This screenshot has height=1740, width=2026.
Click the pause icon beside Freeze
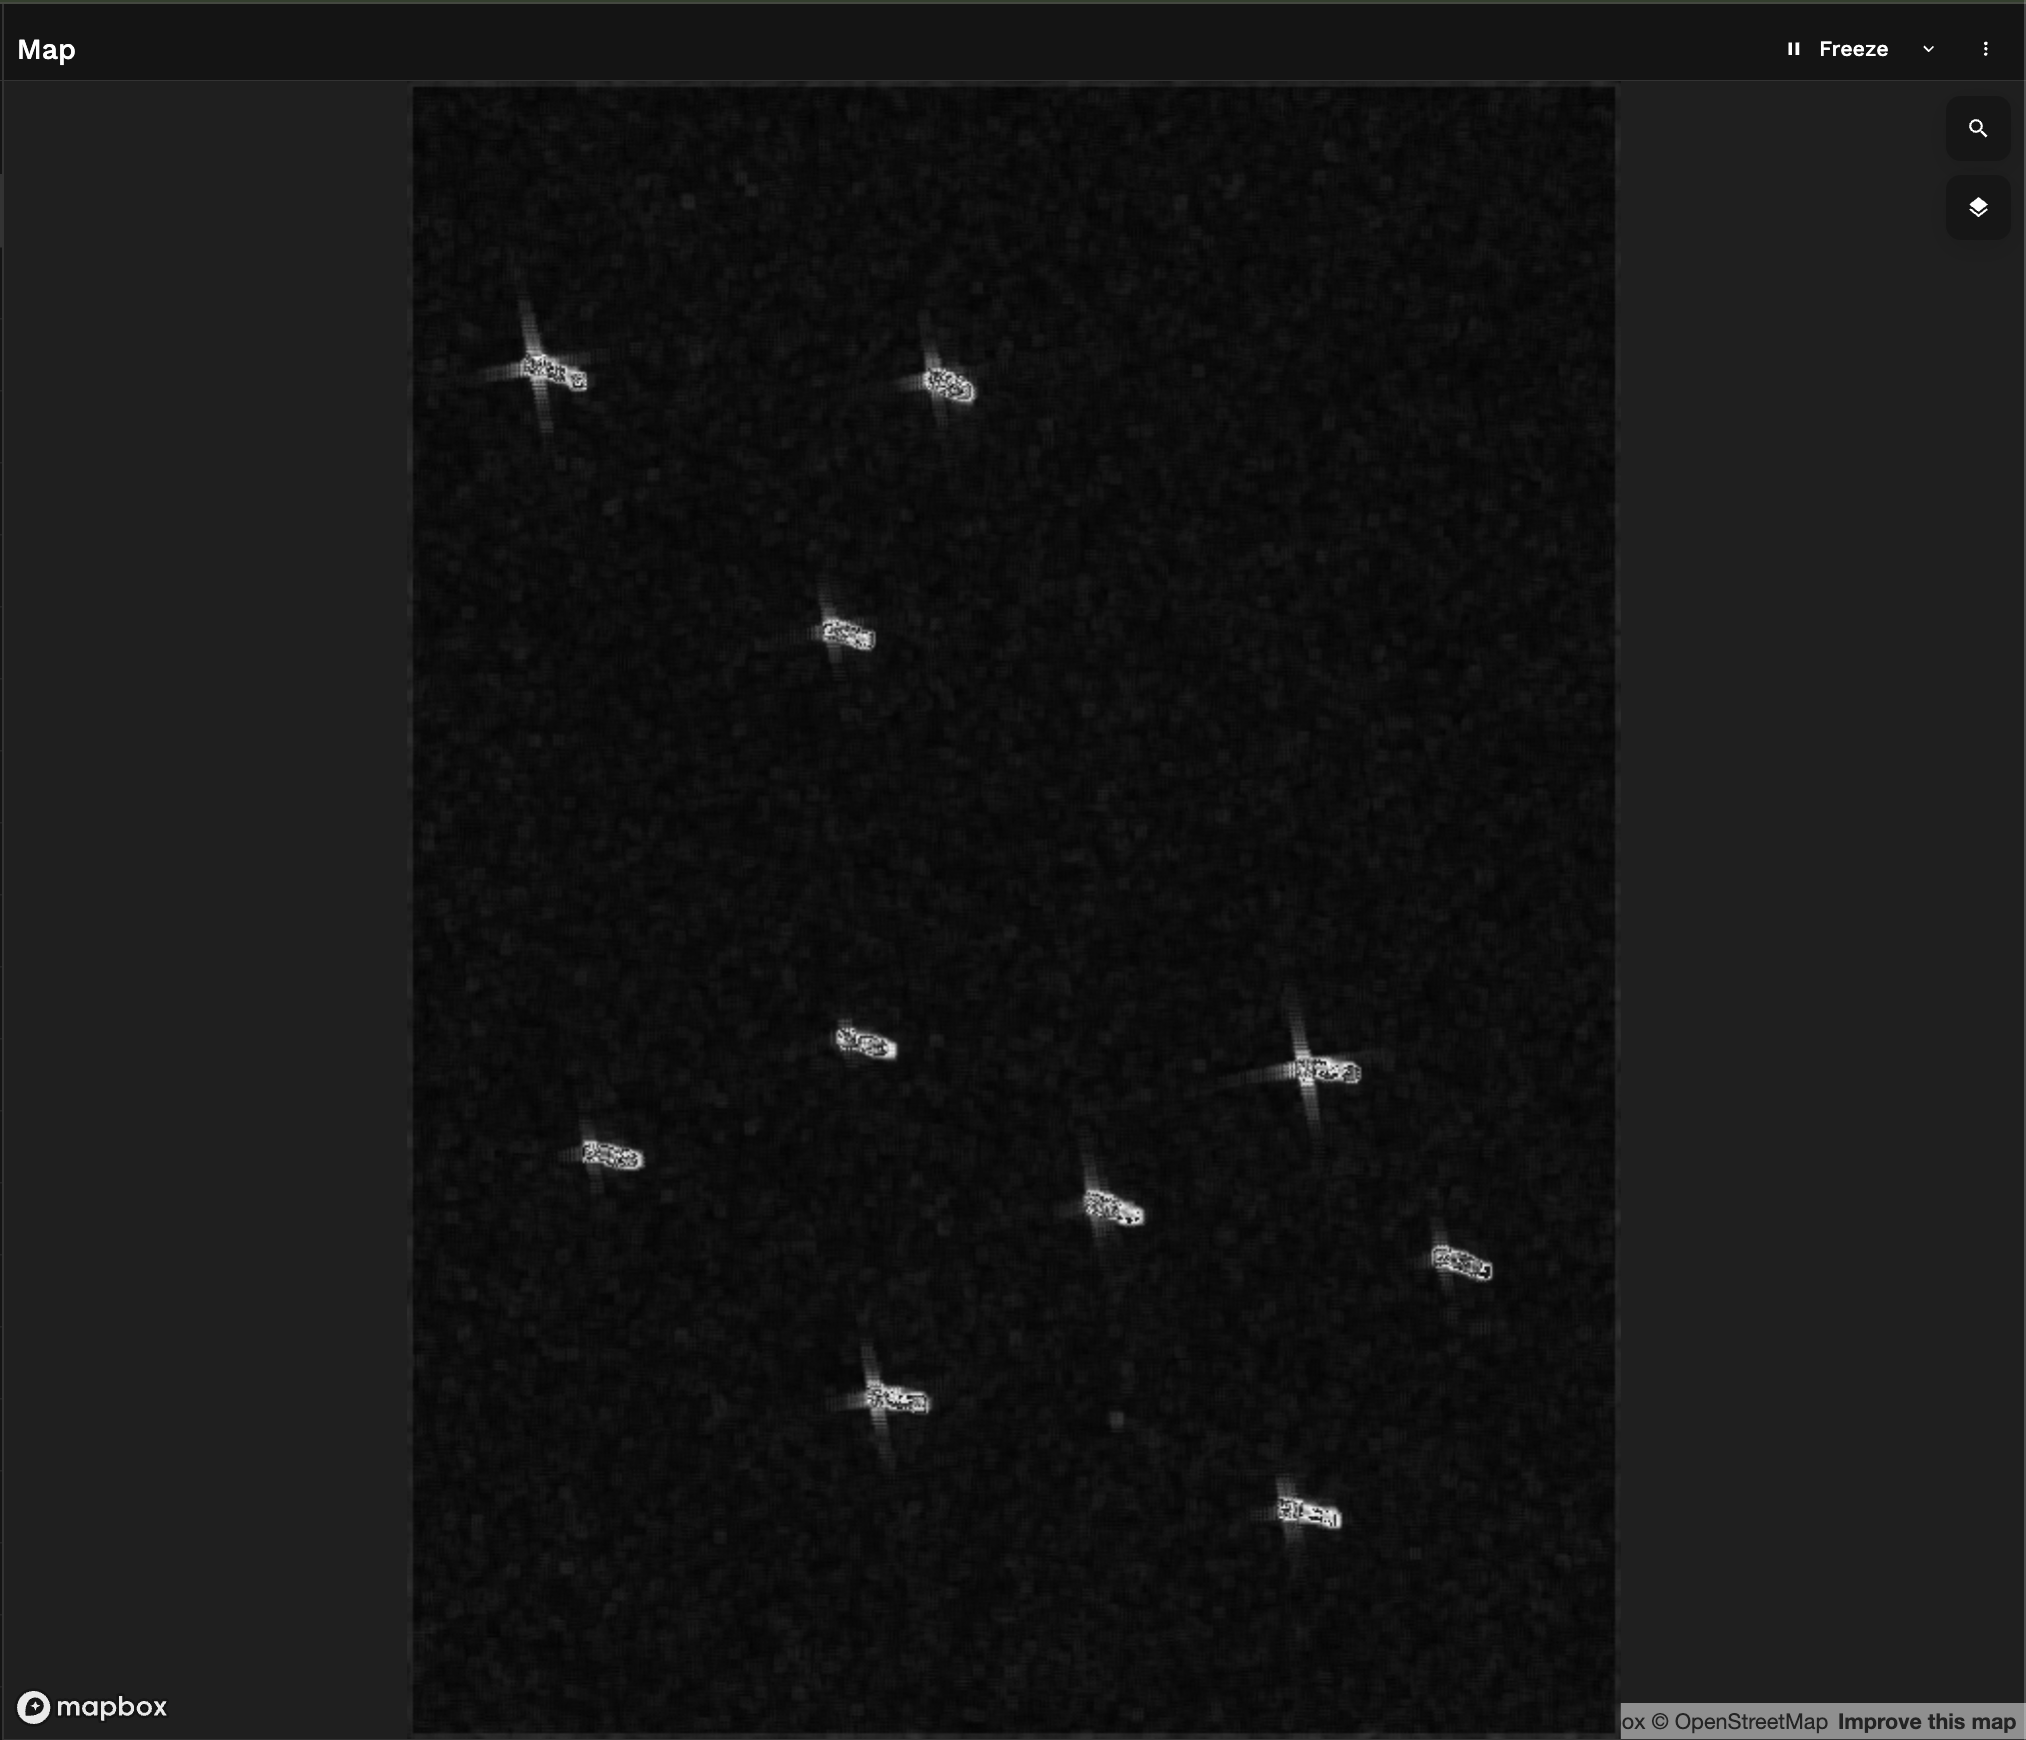(1793, 49)
